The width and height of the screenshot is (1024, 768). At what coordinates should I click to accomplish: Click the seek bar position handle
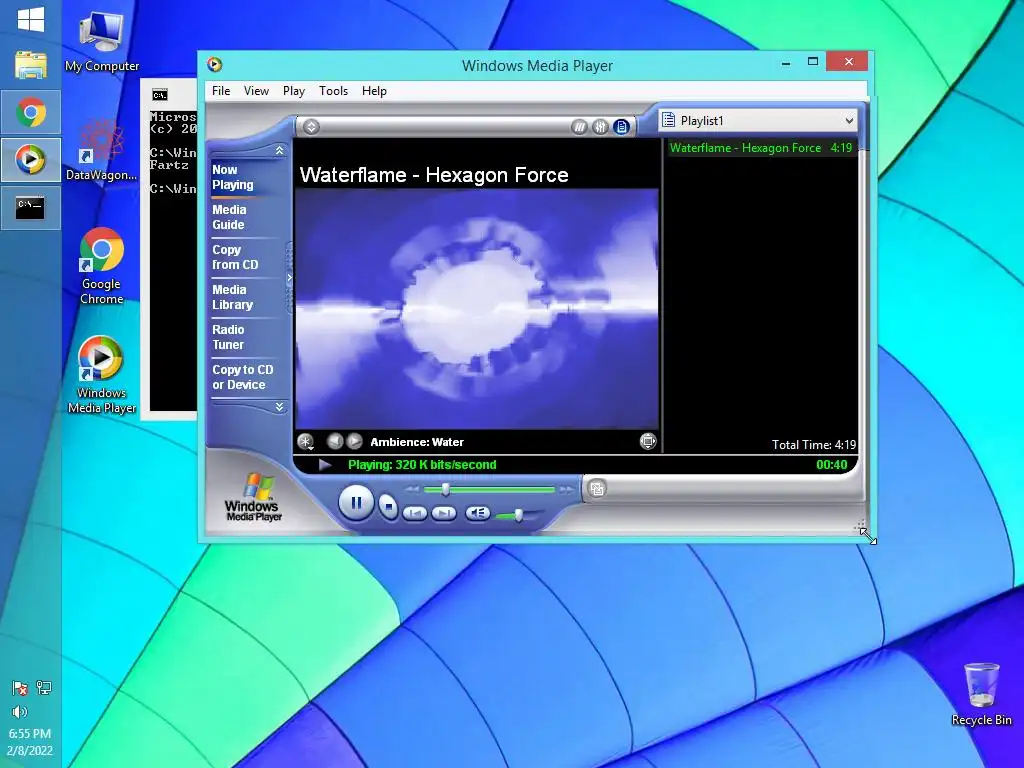445,489
